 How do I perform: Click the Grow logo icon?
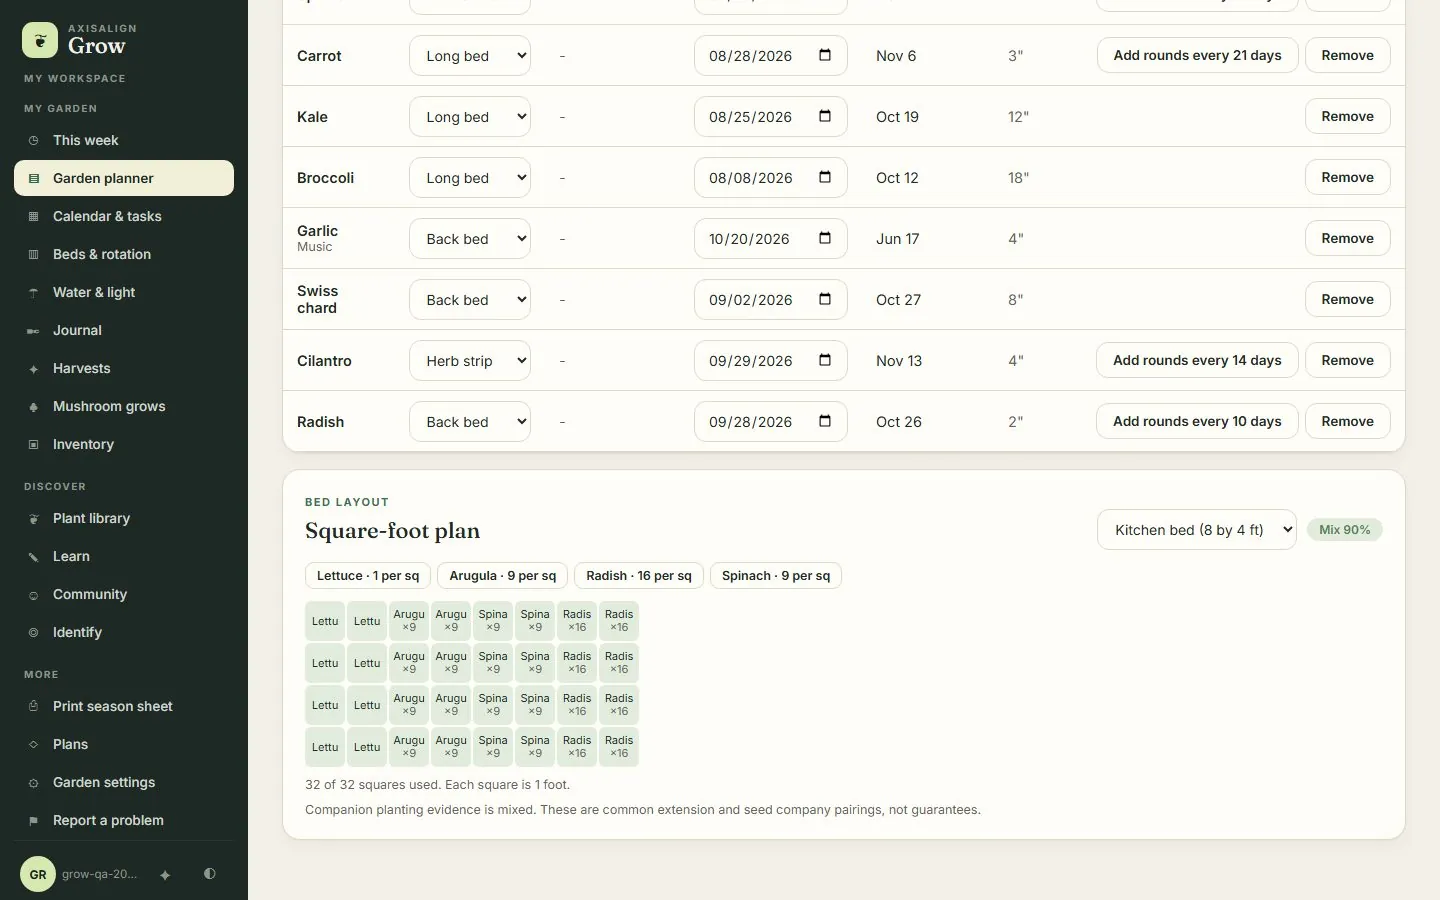click(x=40, y=40)
